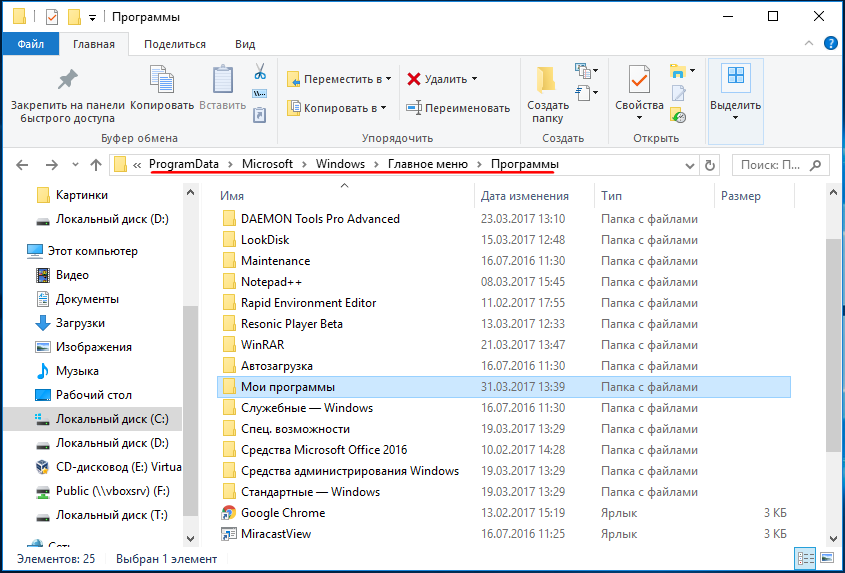Open the "Переместить в" dropdown

tap(339, 79)
